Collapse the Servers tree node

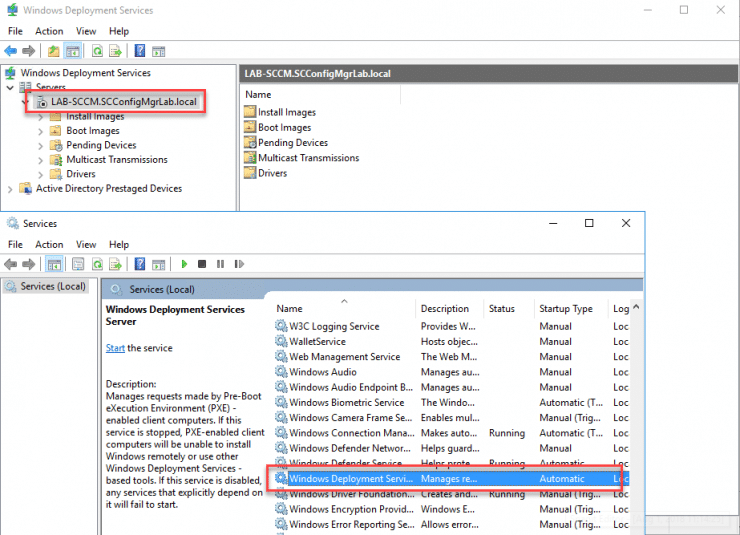pyautogui.click(x=11, y=88)
